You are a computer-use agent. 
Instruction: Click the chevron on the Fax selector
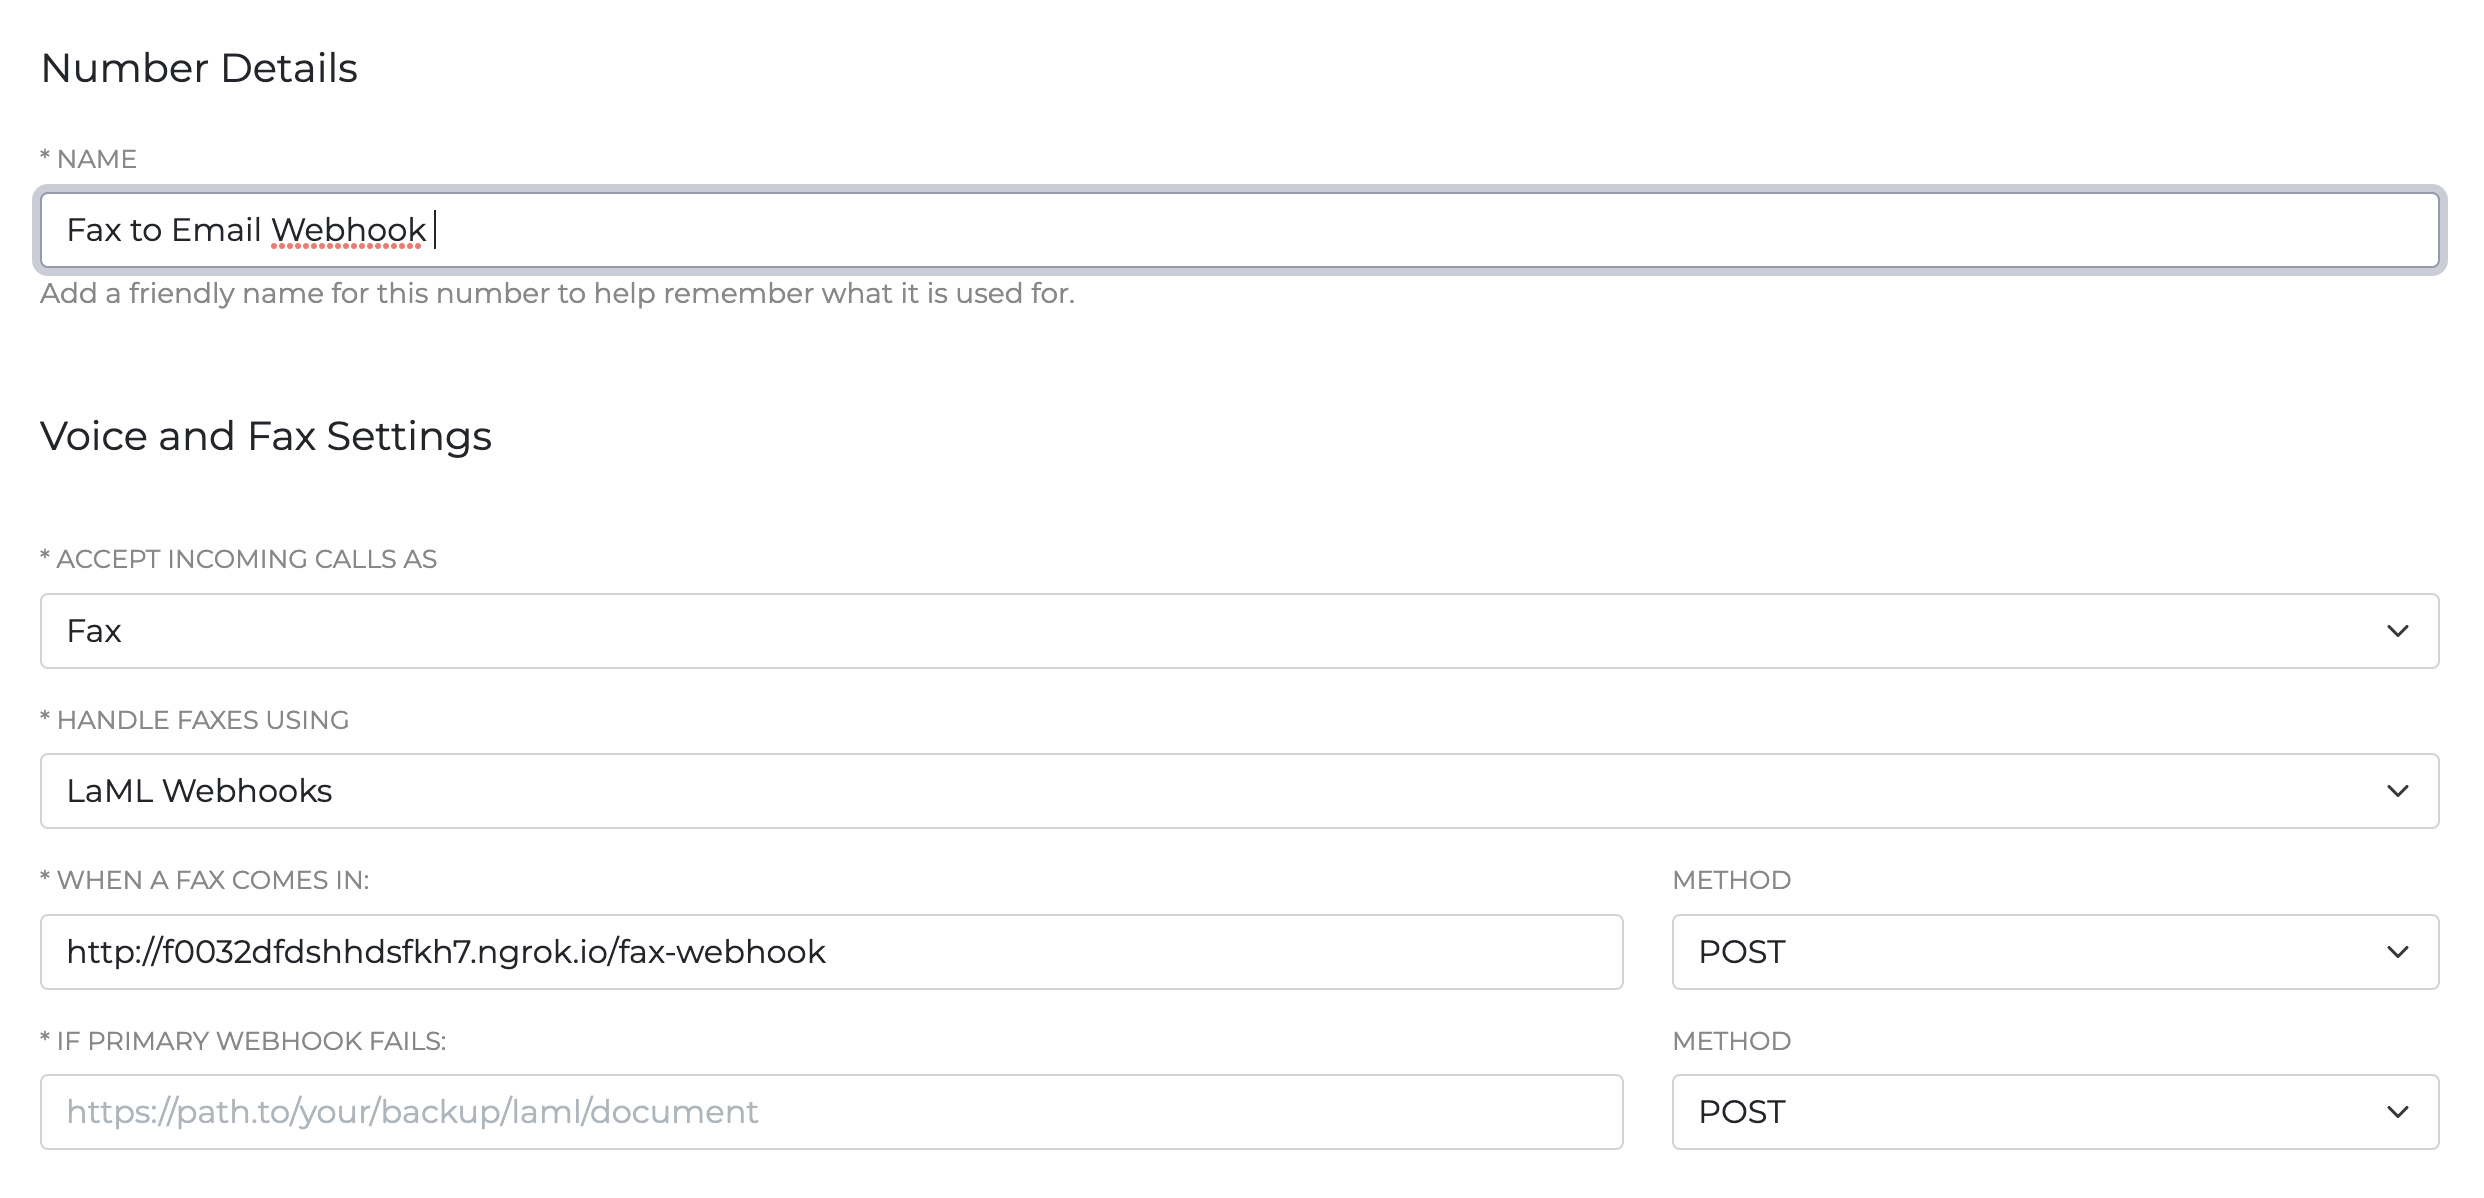pos(2397,630)
